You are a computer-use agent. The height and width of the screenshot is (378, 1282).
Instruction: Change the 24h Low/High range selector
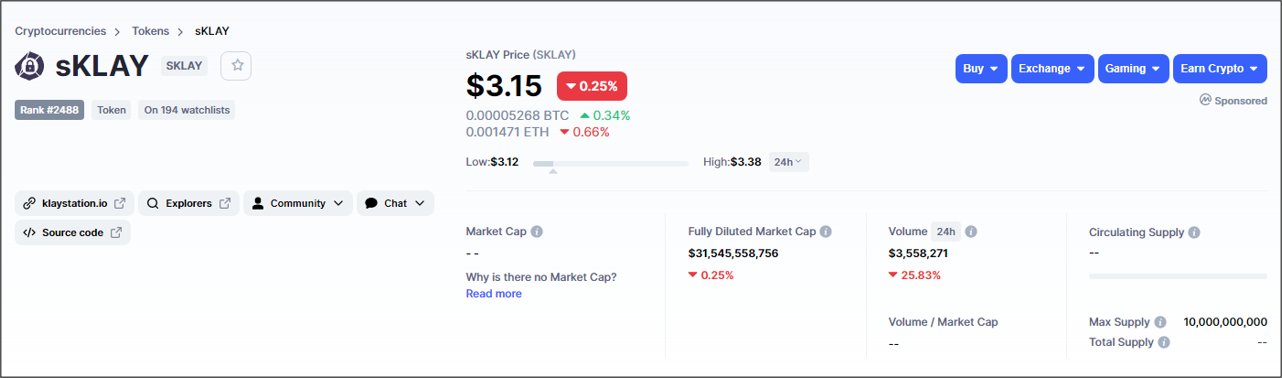tap(789, 161)
